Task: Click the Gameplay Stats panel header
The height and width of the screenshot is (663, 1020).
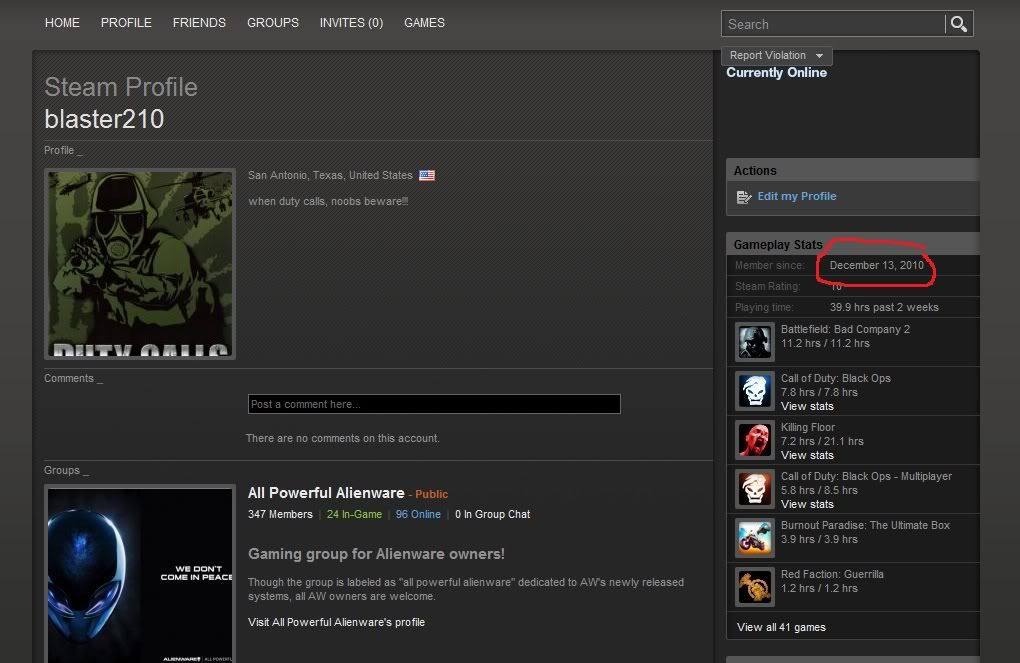Action: pyautogui.click(x=853, y=244)
